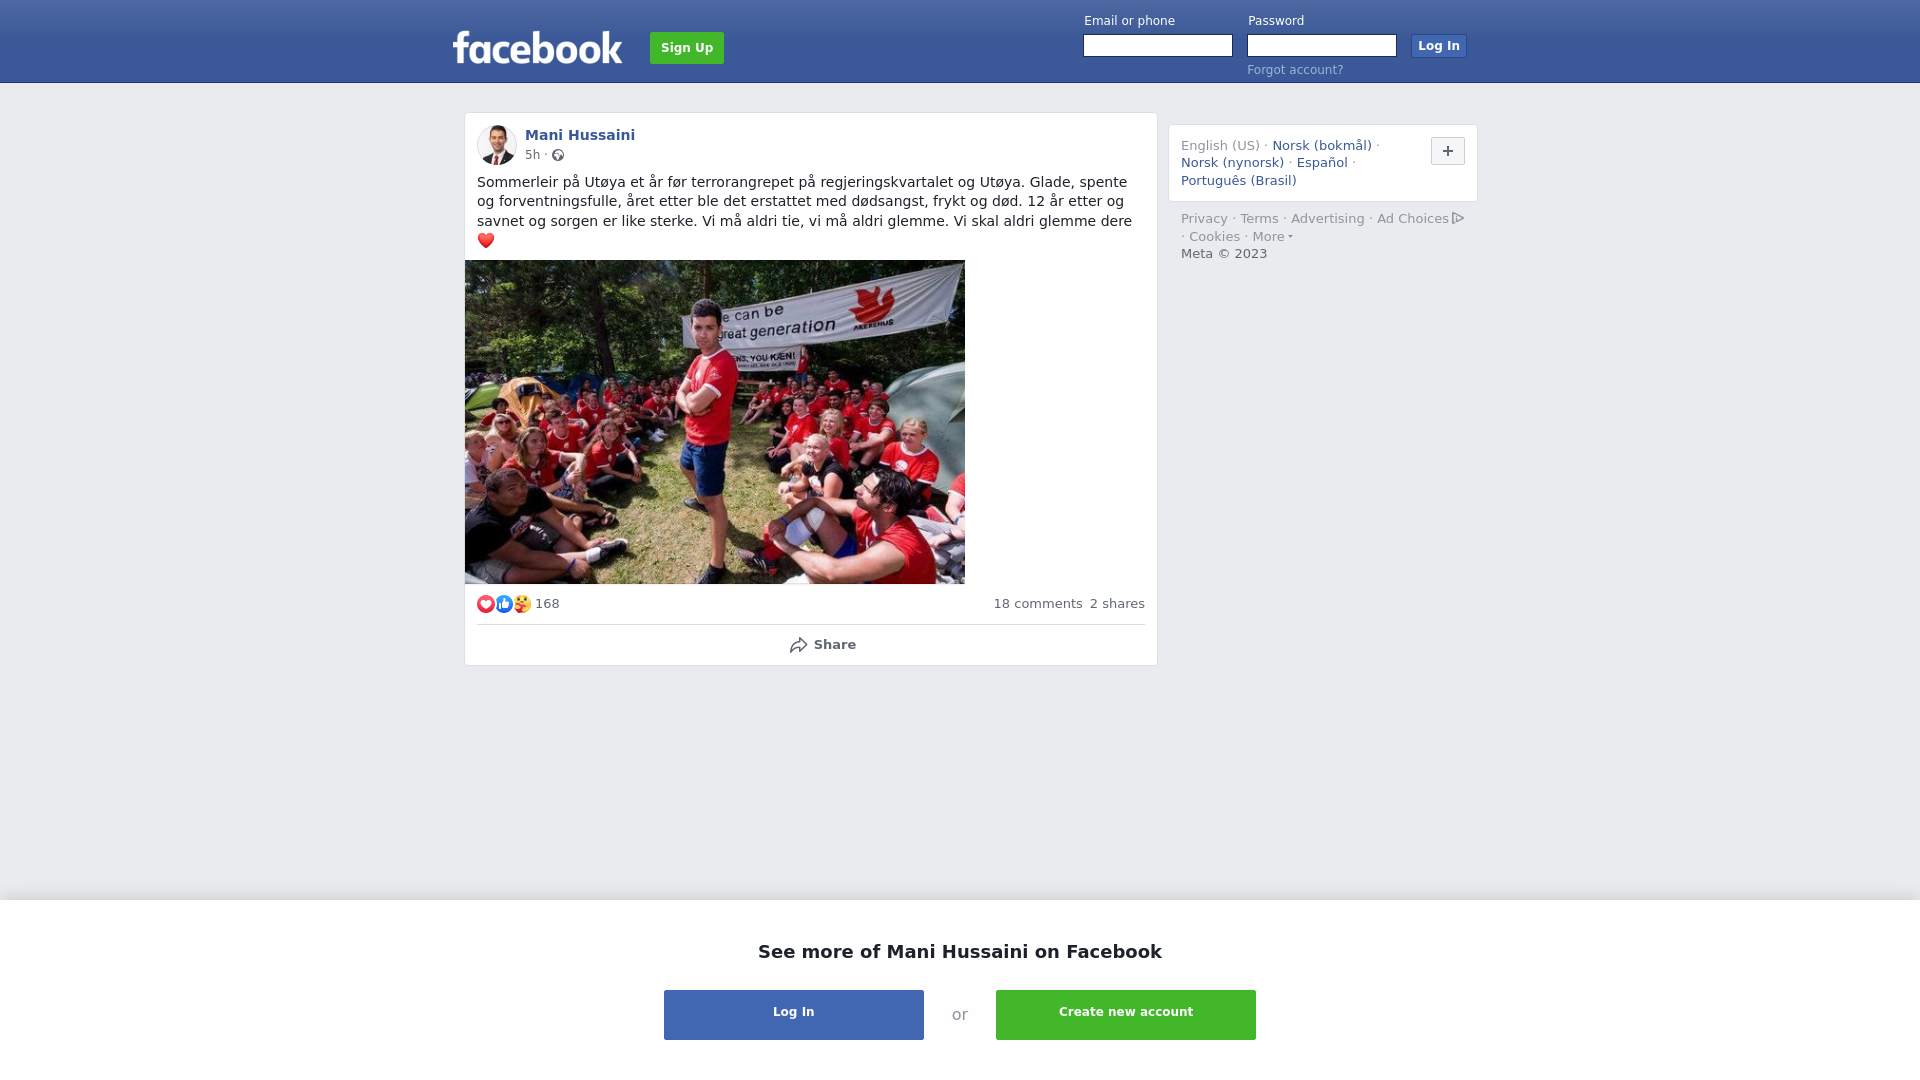The height and width of the screenshot is (1080, 1920).
Task: Click the green Sign Up button
Action: (687, 48)
